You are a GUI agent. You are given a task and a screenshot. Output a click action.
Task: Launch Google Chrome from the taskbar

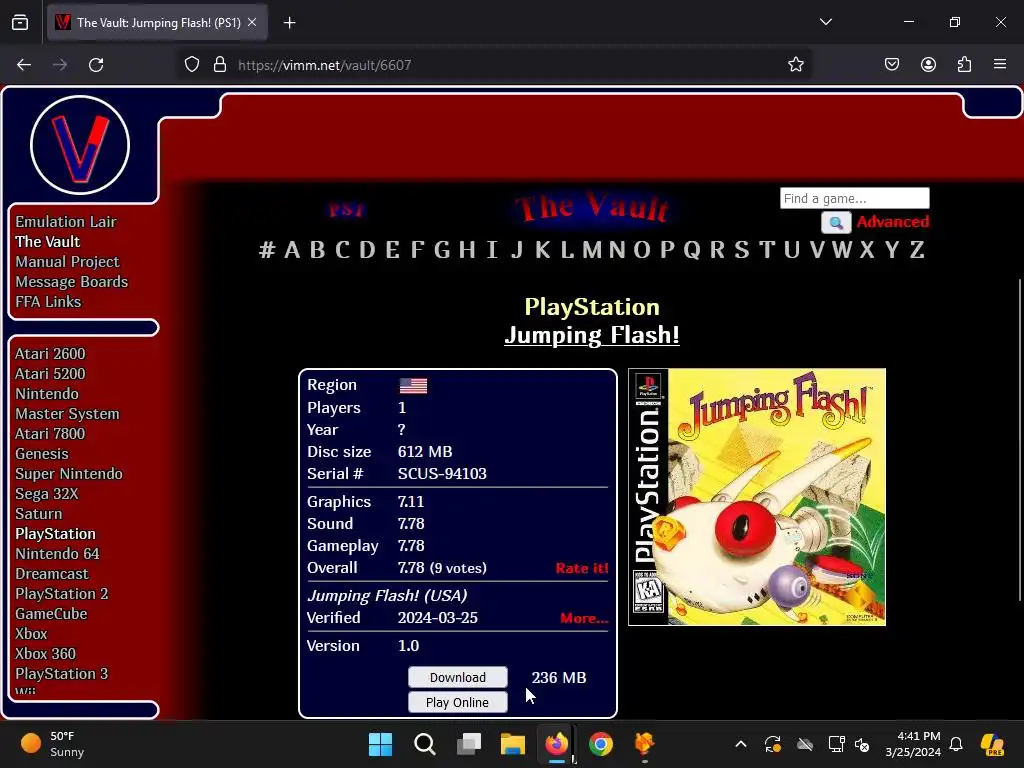[600, 744]
